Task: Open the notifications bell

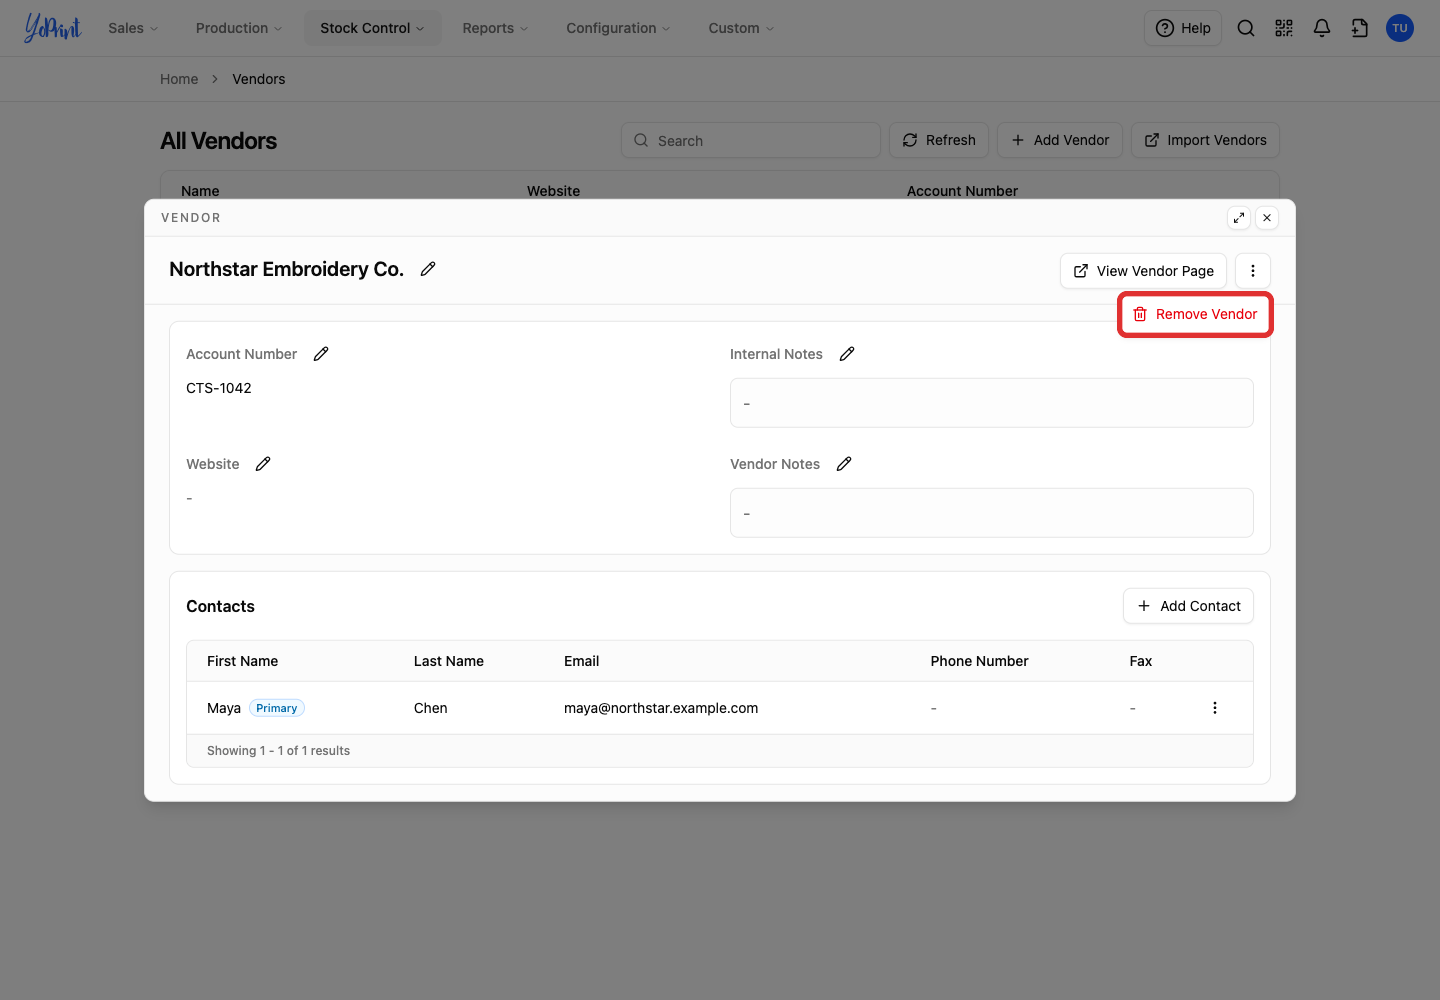Action: [1322, 28]
